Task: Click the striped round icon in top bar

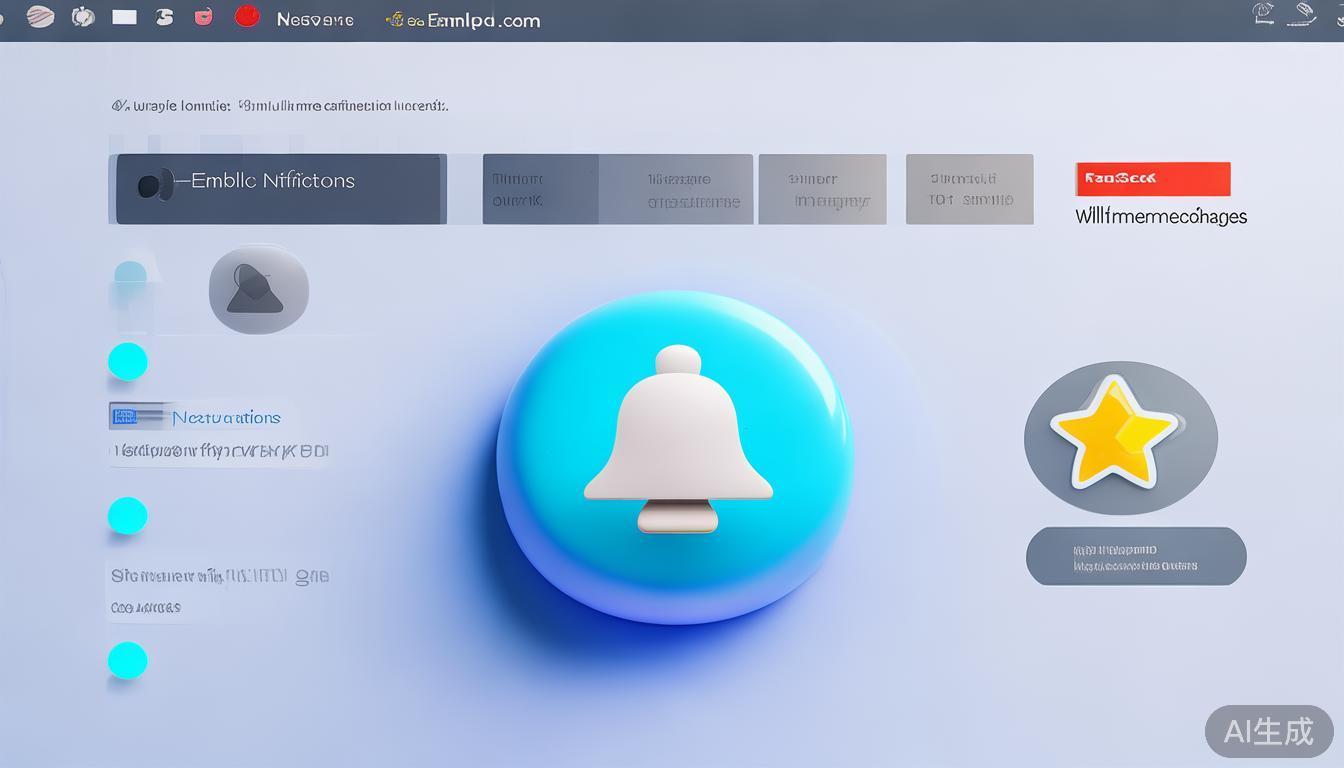Action: point(40,17)
